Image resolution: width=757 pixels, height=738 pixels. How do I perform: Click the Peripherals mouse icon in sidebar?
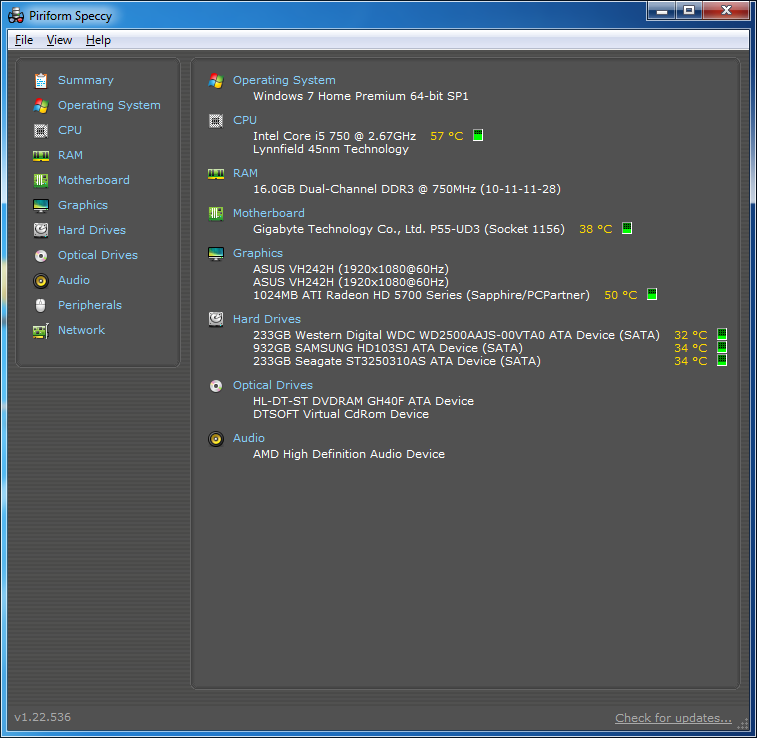(41, 306)
